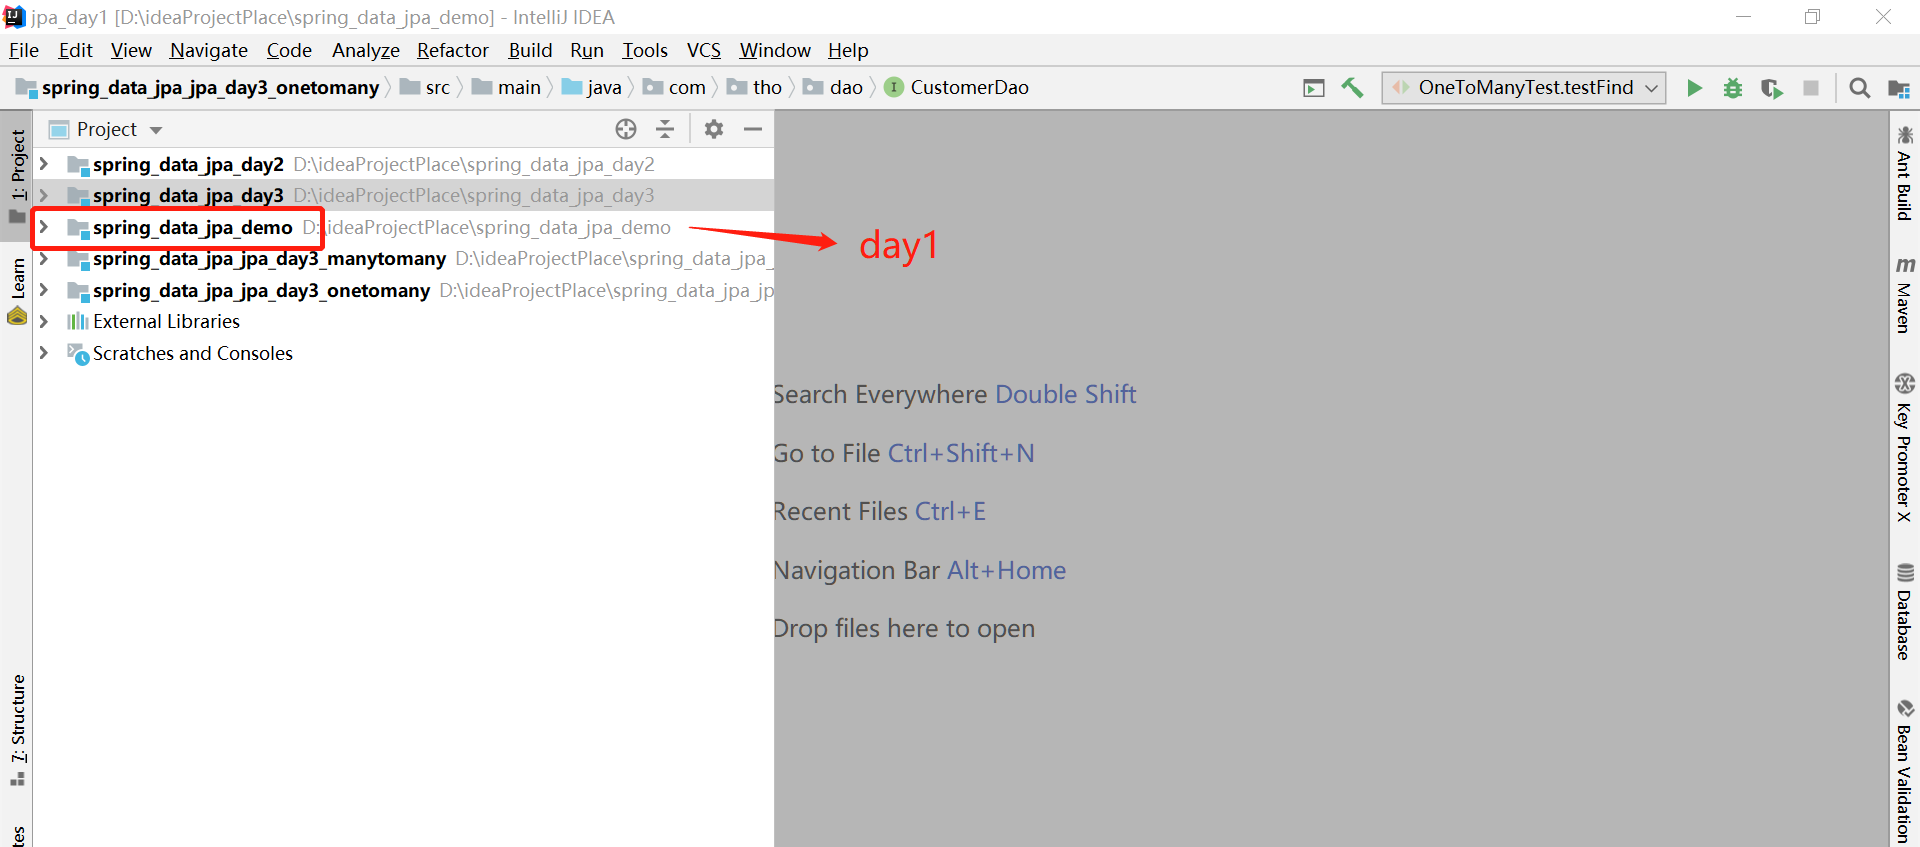Expand spring_data_jpa_jpa_day3_manytomany node

pyautogui.click(x=44, y=258)
